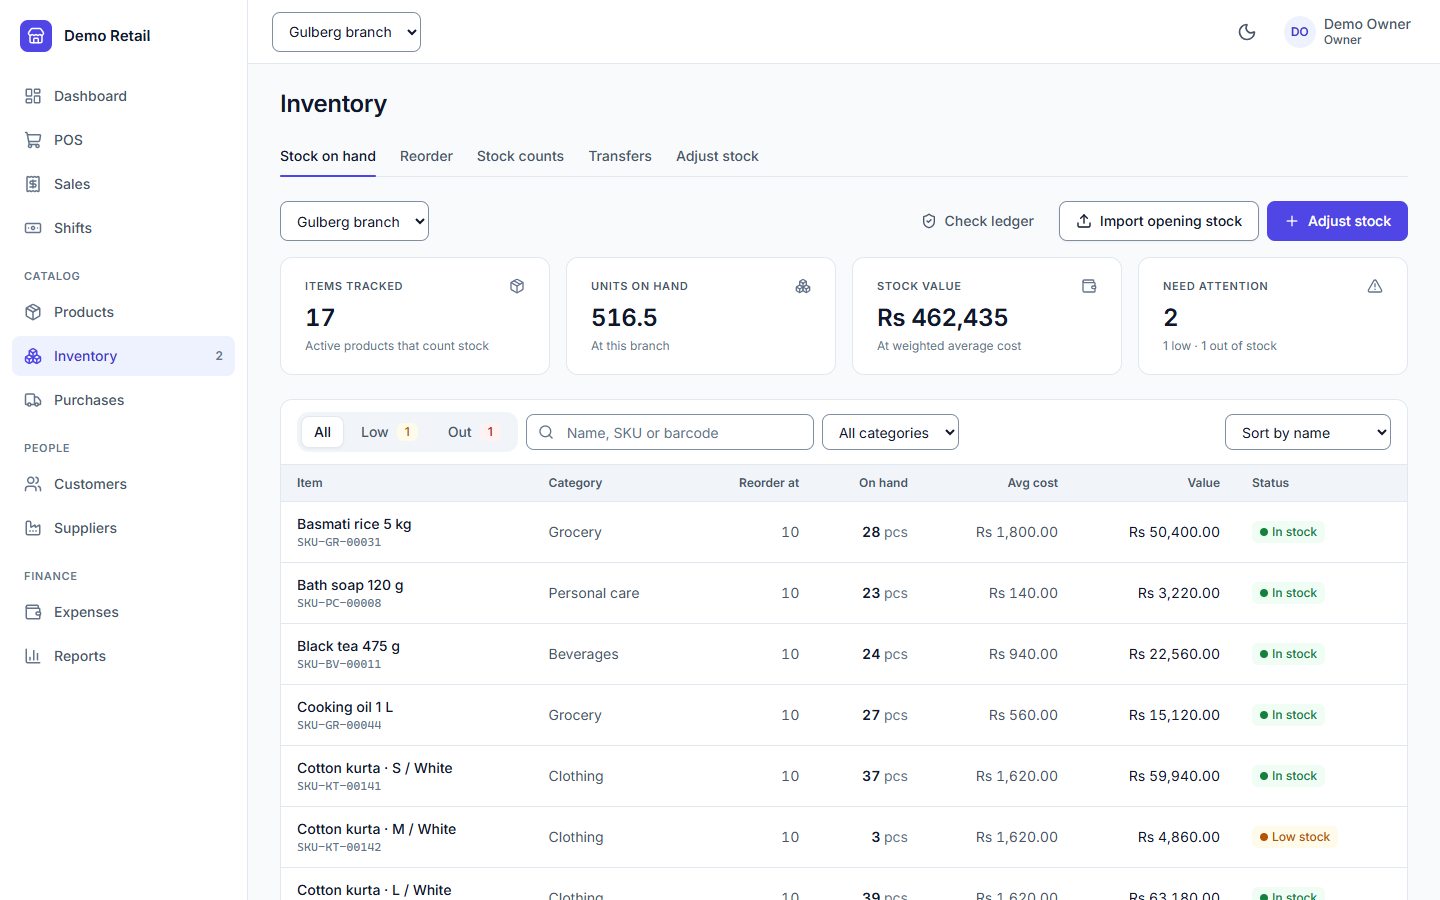The height and width of the screenshot is (900, 1440).
Task: Click the Customers people icon
Action: point(33,484)
